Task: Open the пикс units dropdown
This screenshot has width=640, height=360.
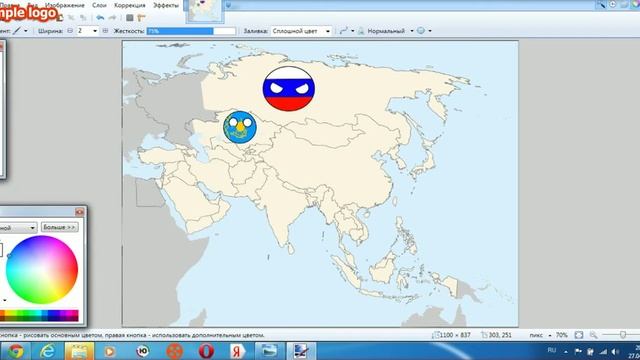Action: click(x=540, y=335)
